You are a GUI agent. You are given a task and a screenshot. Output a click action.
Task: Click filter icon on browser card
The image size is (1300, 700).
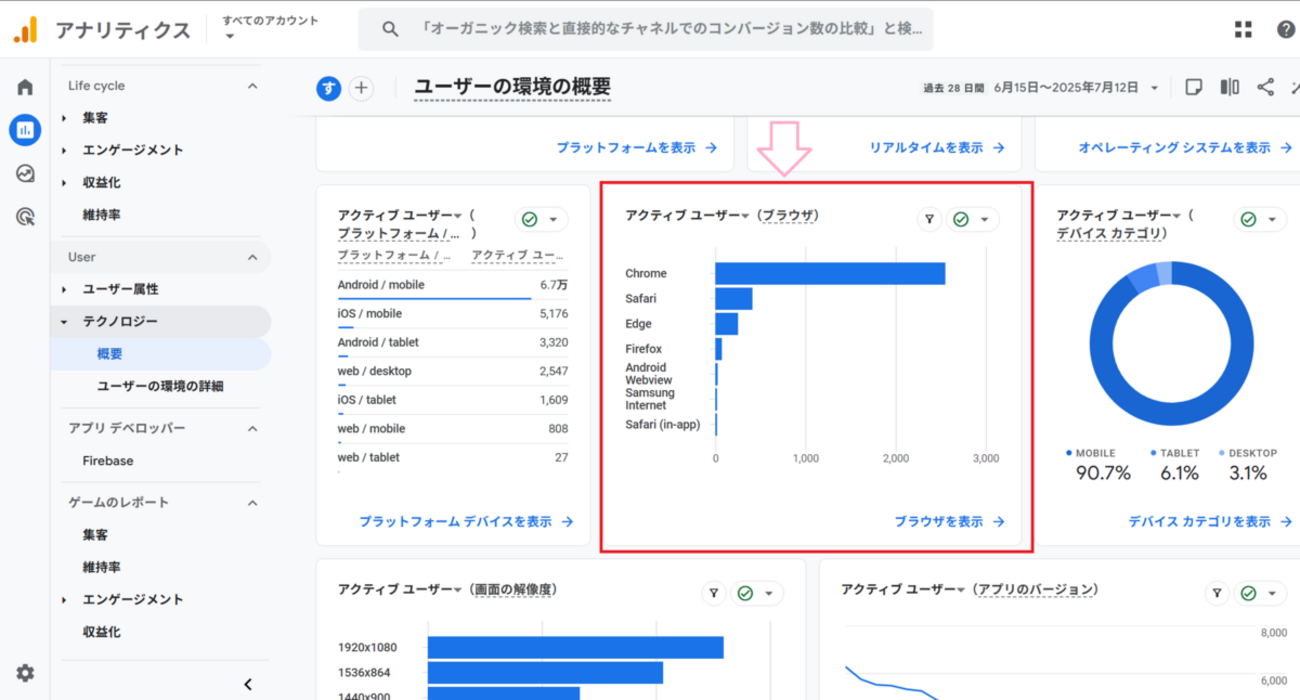(x=929, y=219)
